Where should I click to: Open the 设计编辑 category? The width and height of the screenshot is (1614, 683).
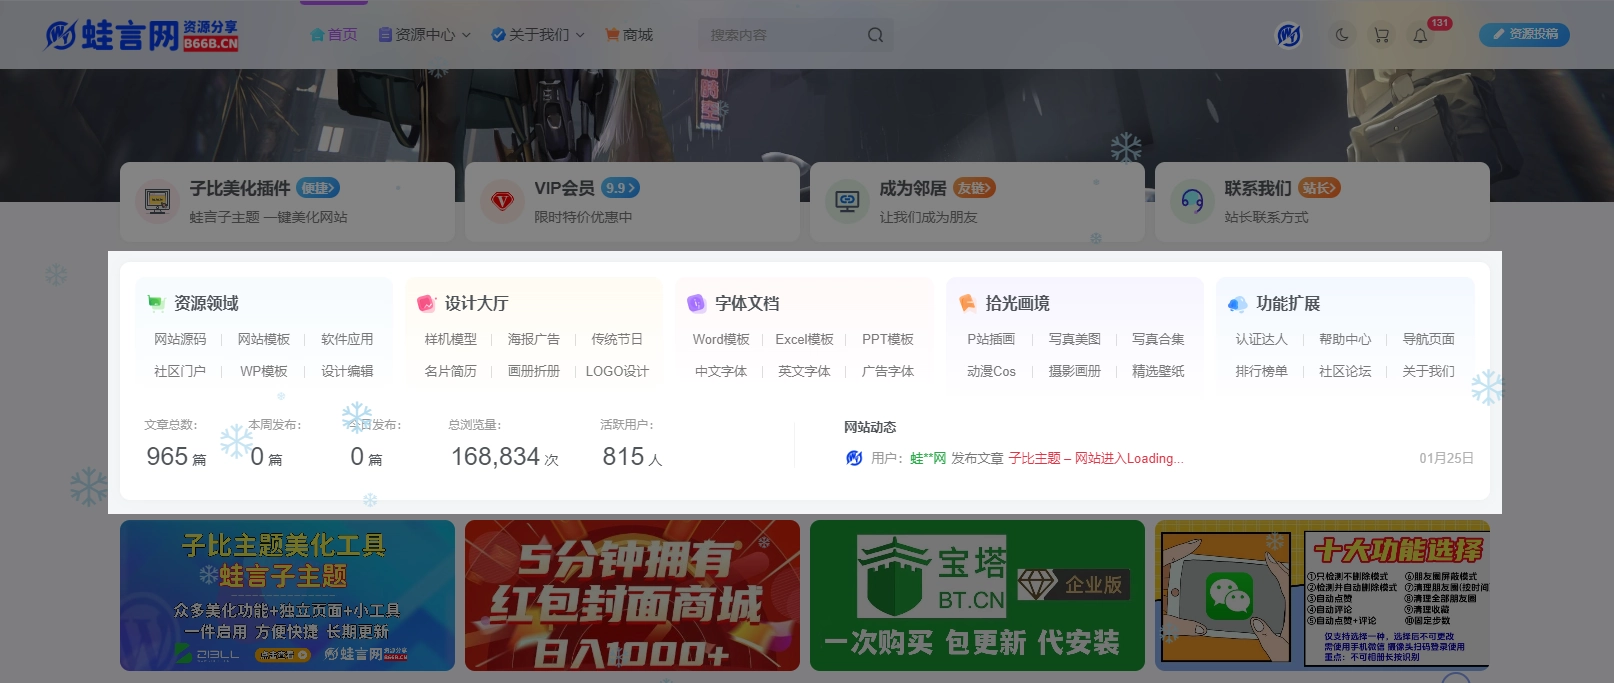[347, 371]
